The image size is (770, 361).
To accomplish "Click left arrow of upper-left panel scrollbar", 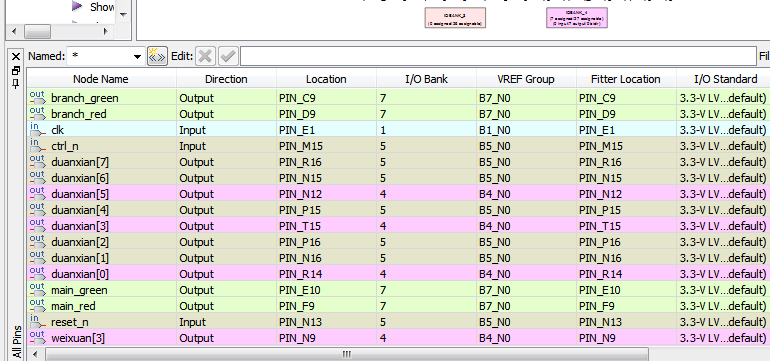I will tap(14, 31).
